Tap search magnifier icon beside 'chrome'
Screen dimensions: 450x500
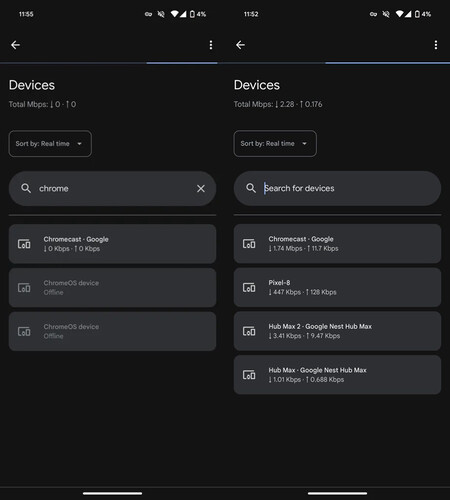[x=26, y=188]
